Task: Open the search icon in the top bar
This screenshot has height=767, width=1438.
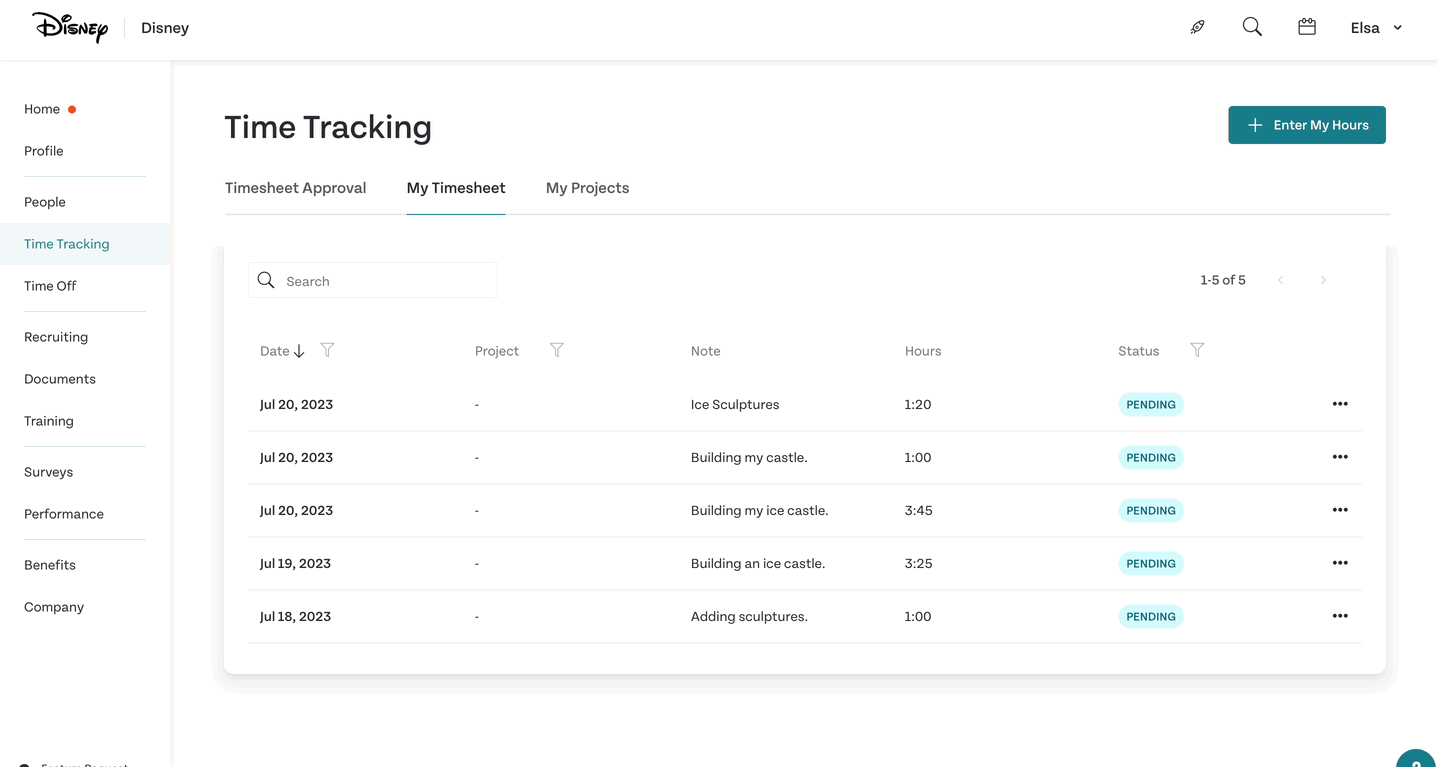Action: [x=1251, y=26]
